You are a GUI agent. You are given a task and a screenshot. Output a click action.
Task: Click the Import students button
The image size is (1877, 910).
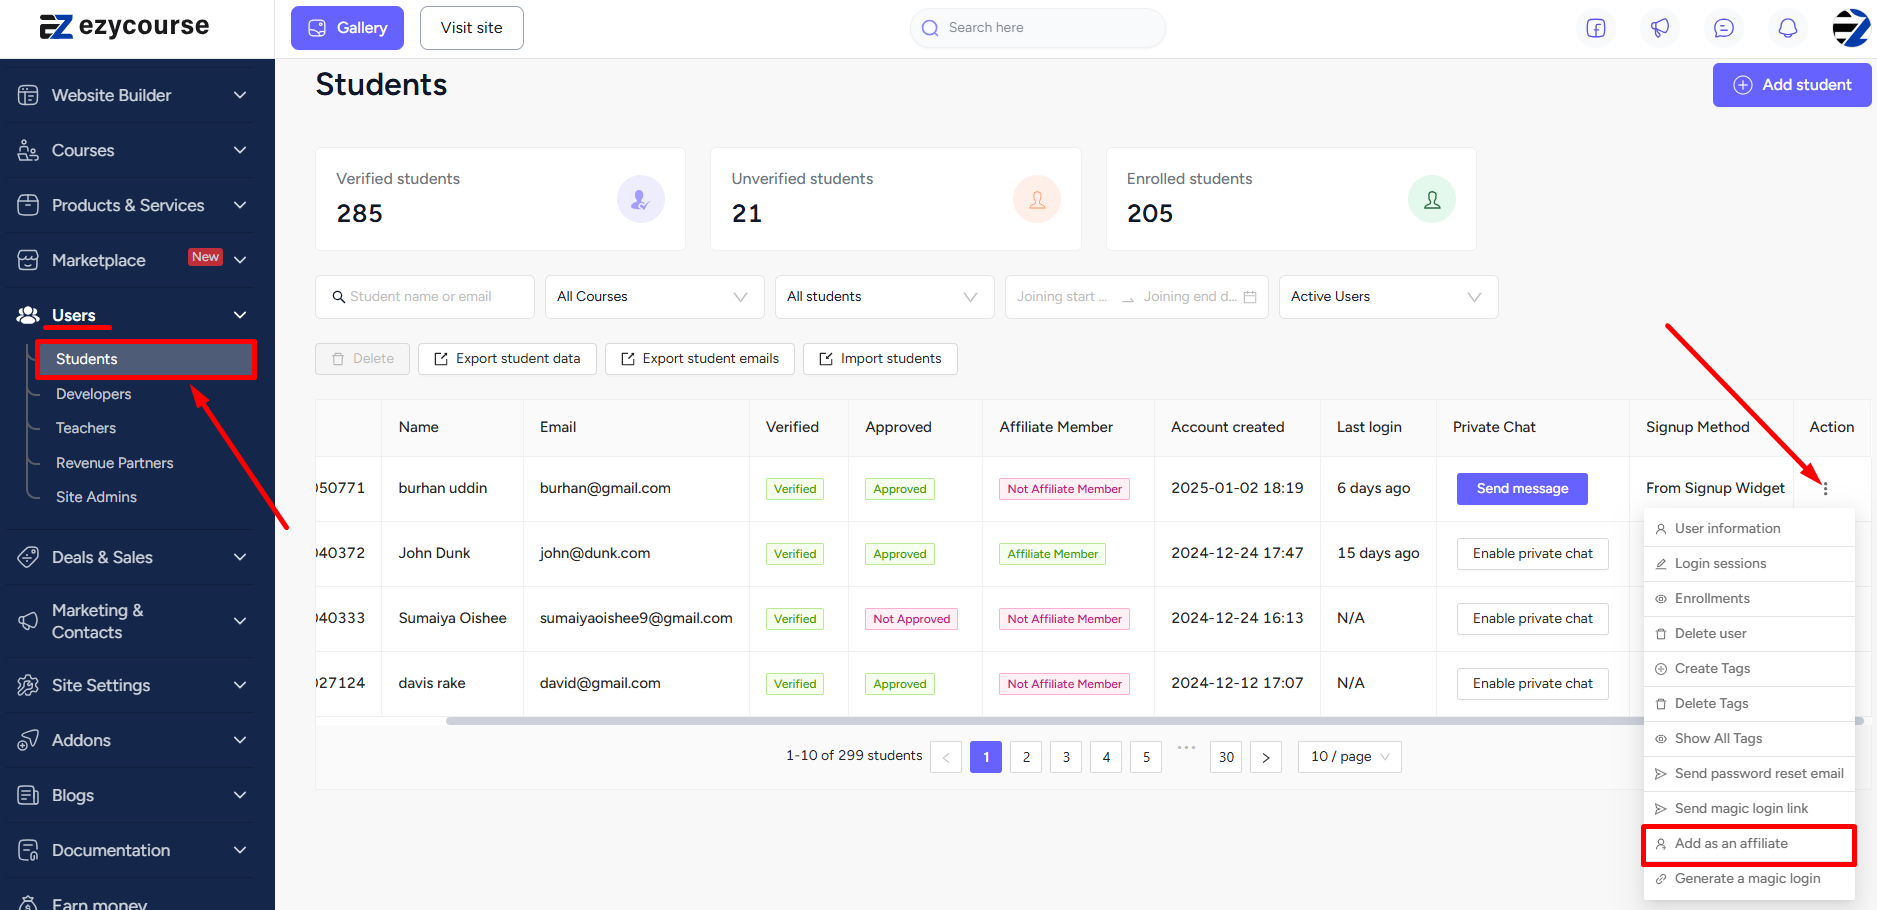point(880,359)
